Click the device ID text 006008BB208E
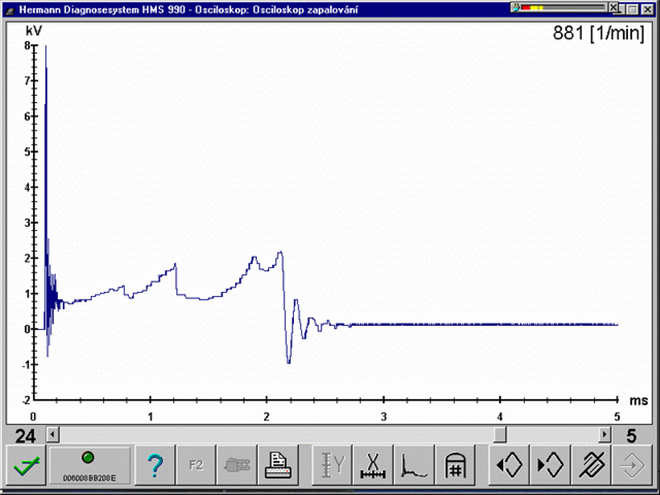The image size is (660, 495). coord(89,478)
